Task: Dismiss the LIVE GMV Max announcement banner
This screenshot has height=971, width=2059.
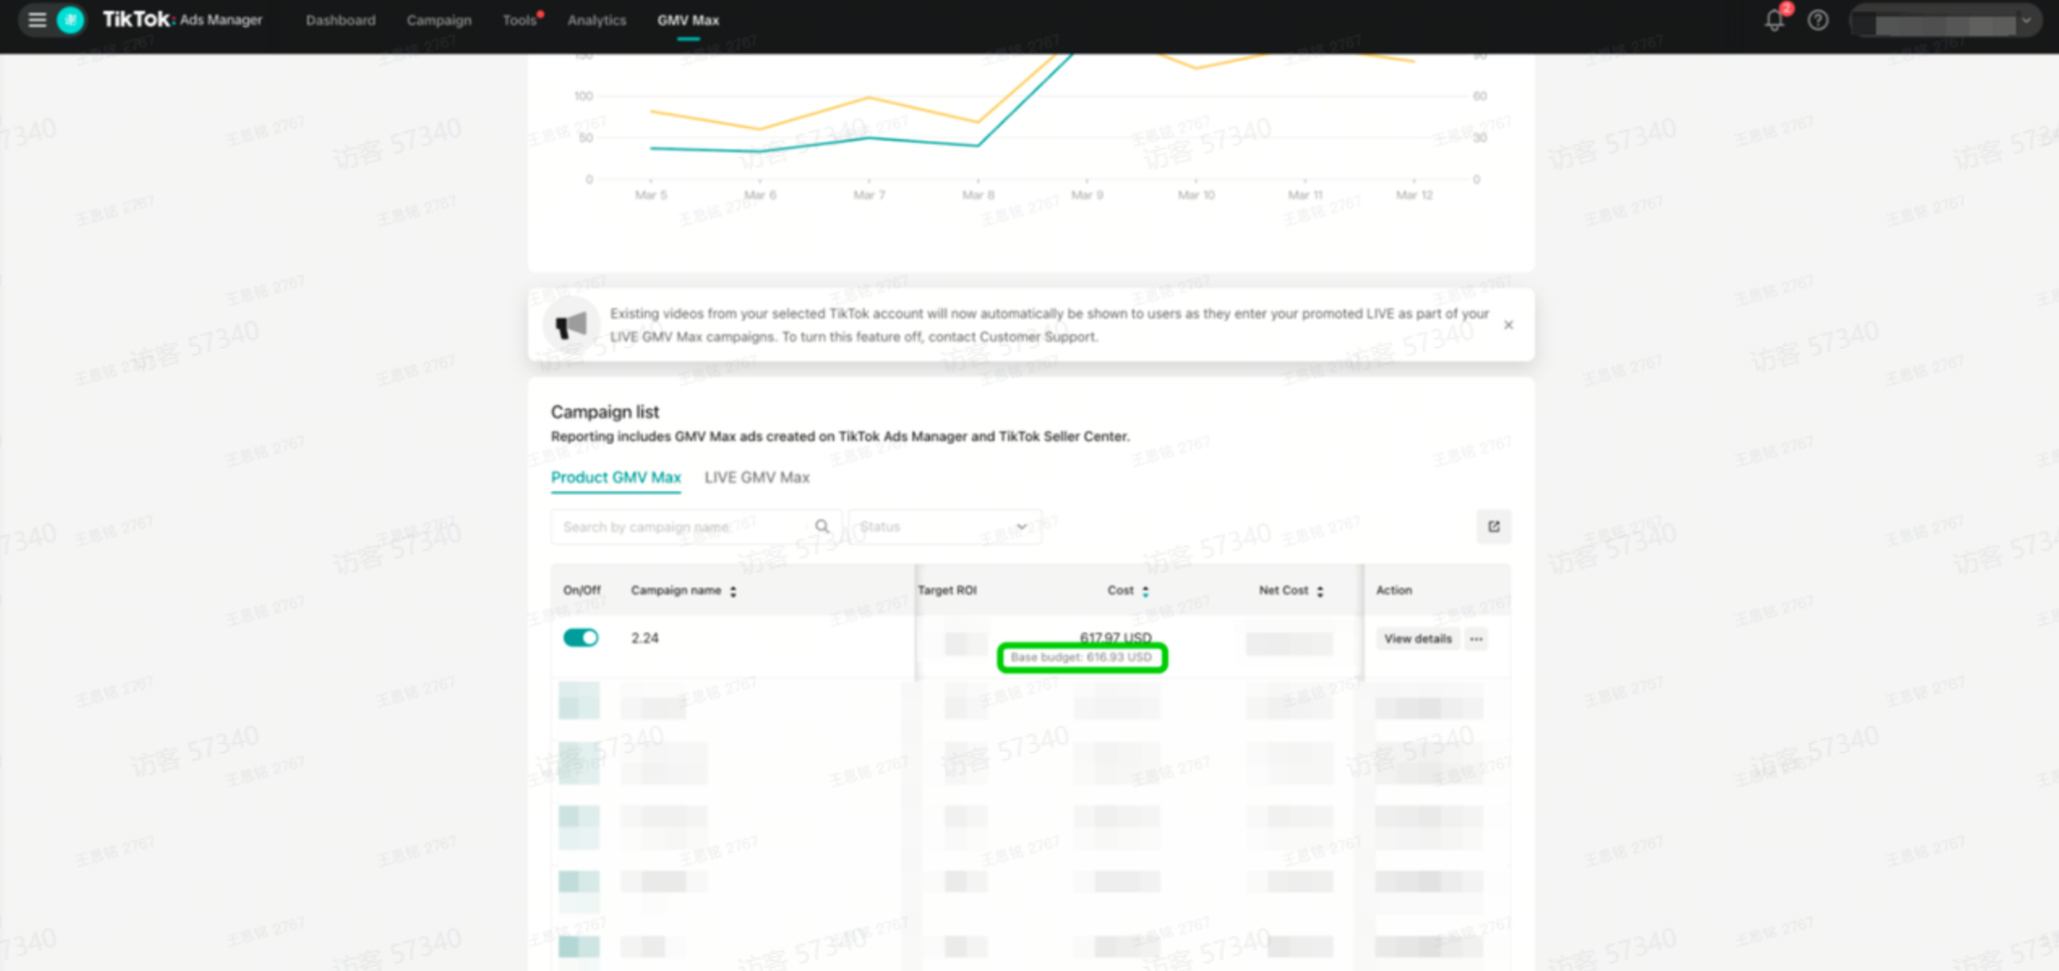Action: point(1509,325)
